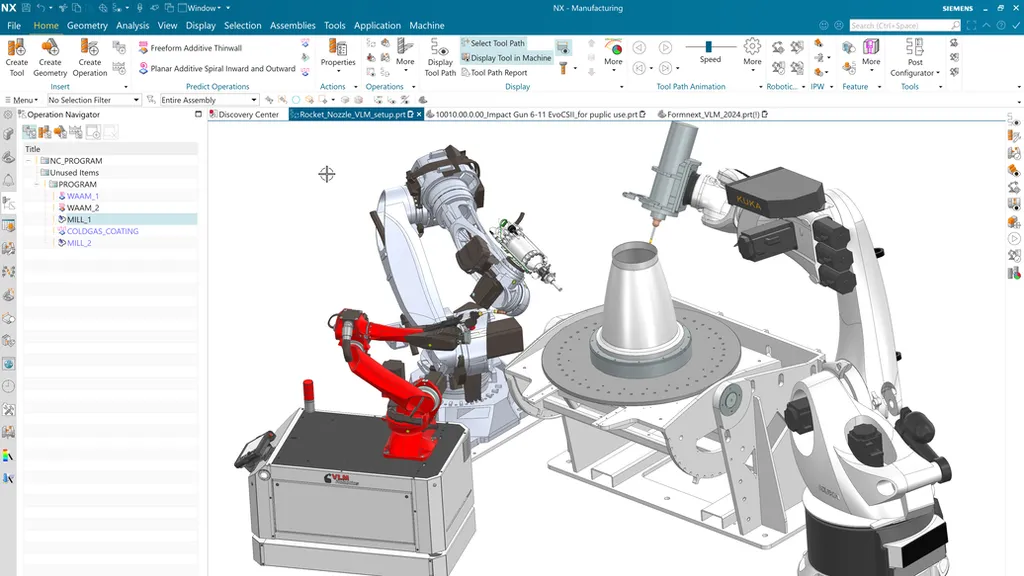Click the help question mark icon
Image resolution: width=1024 pixels, height=576 pixels.
pyautogui.click(x=1000, y=25)
